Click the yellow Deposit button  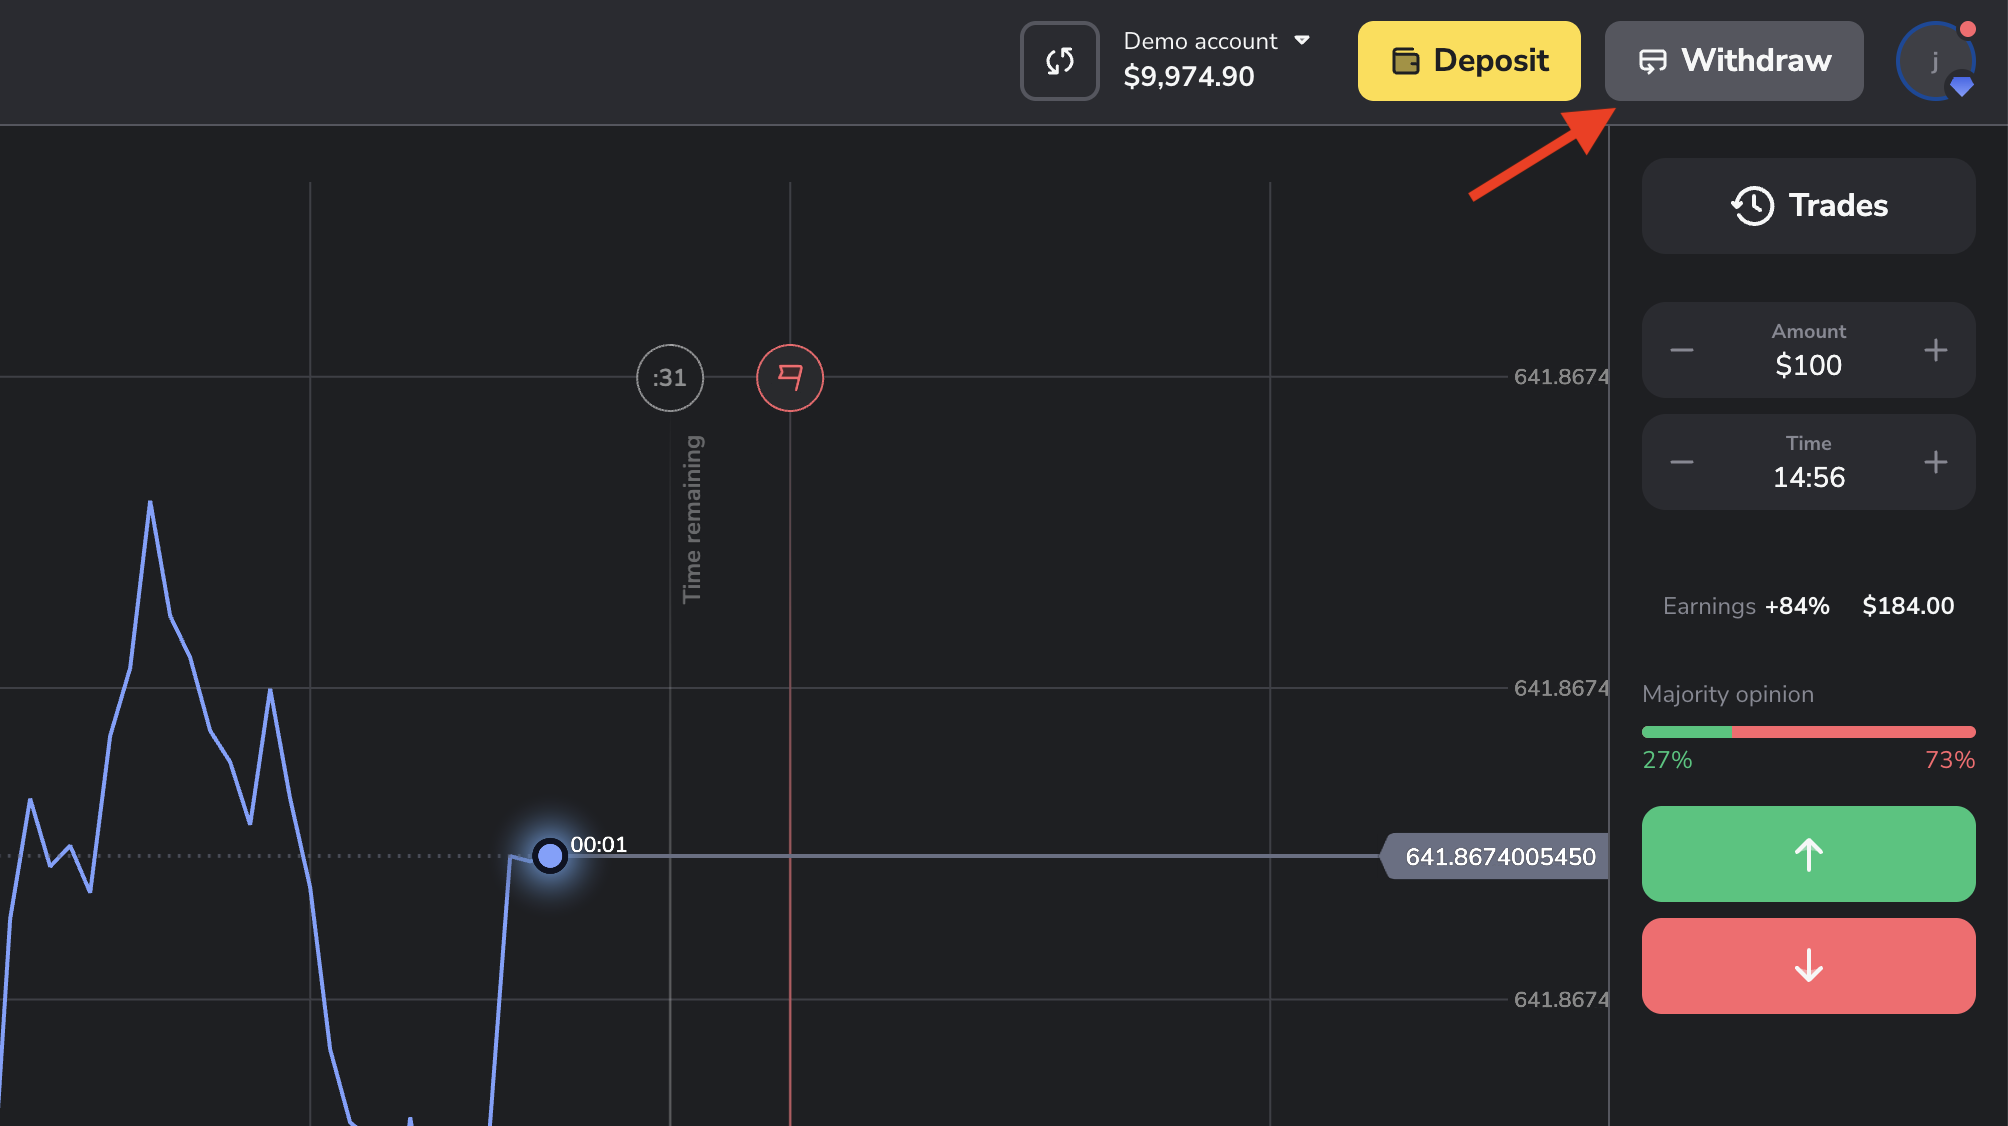[x=1469, y=61]
